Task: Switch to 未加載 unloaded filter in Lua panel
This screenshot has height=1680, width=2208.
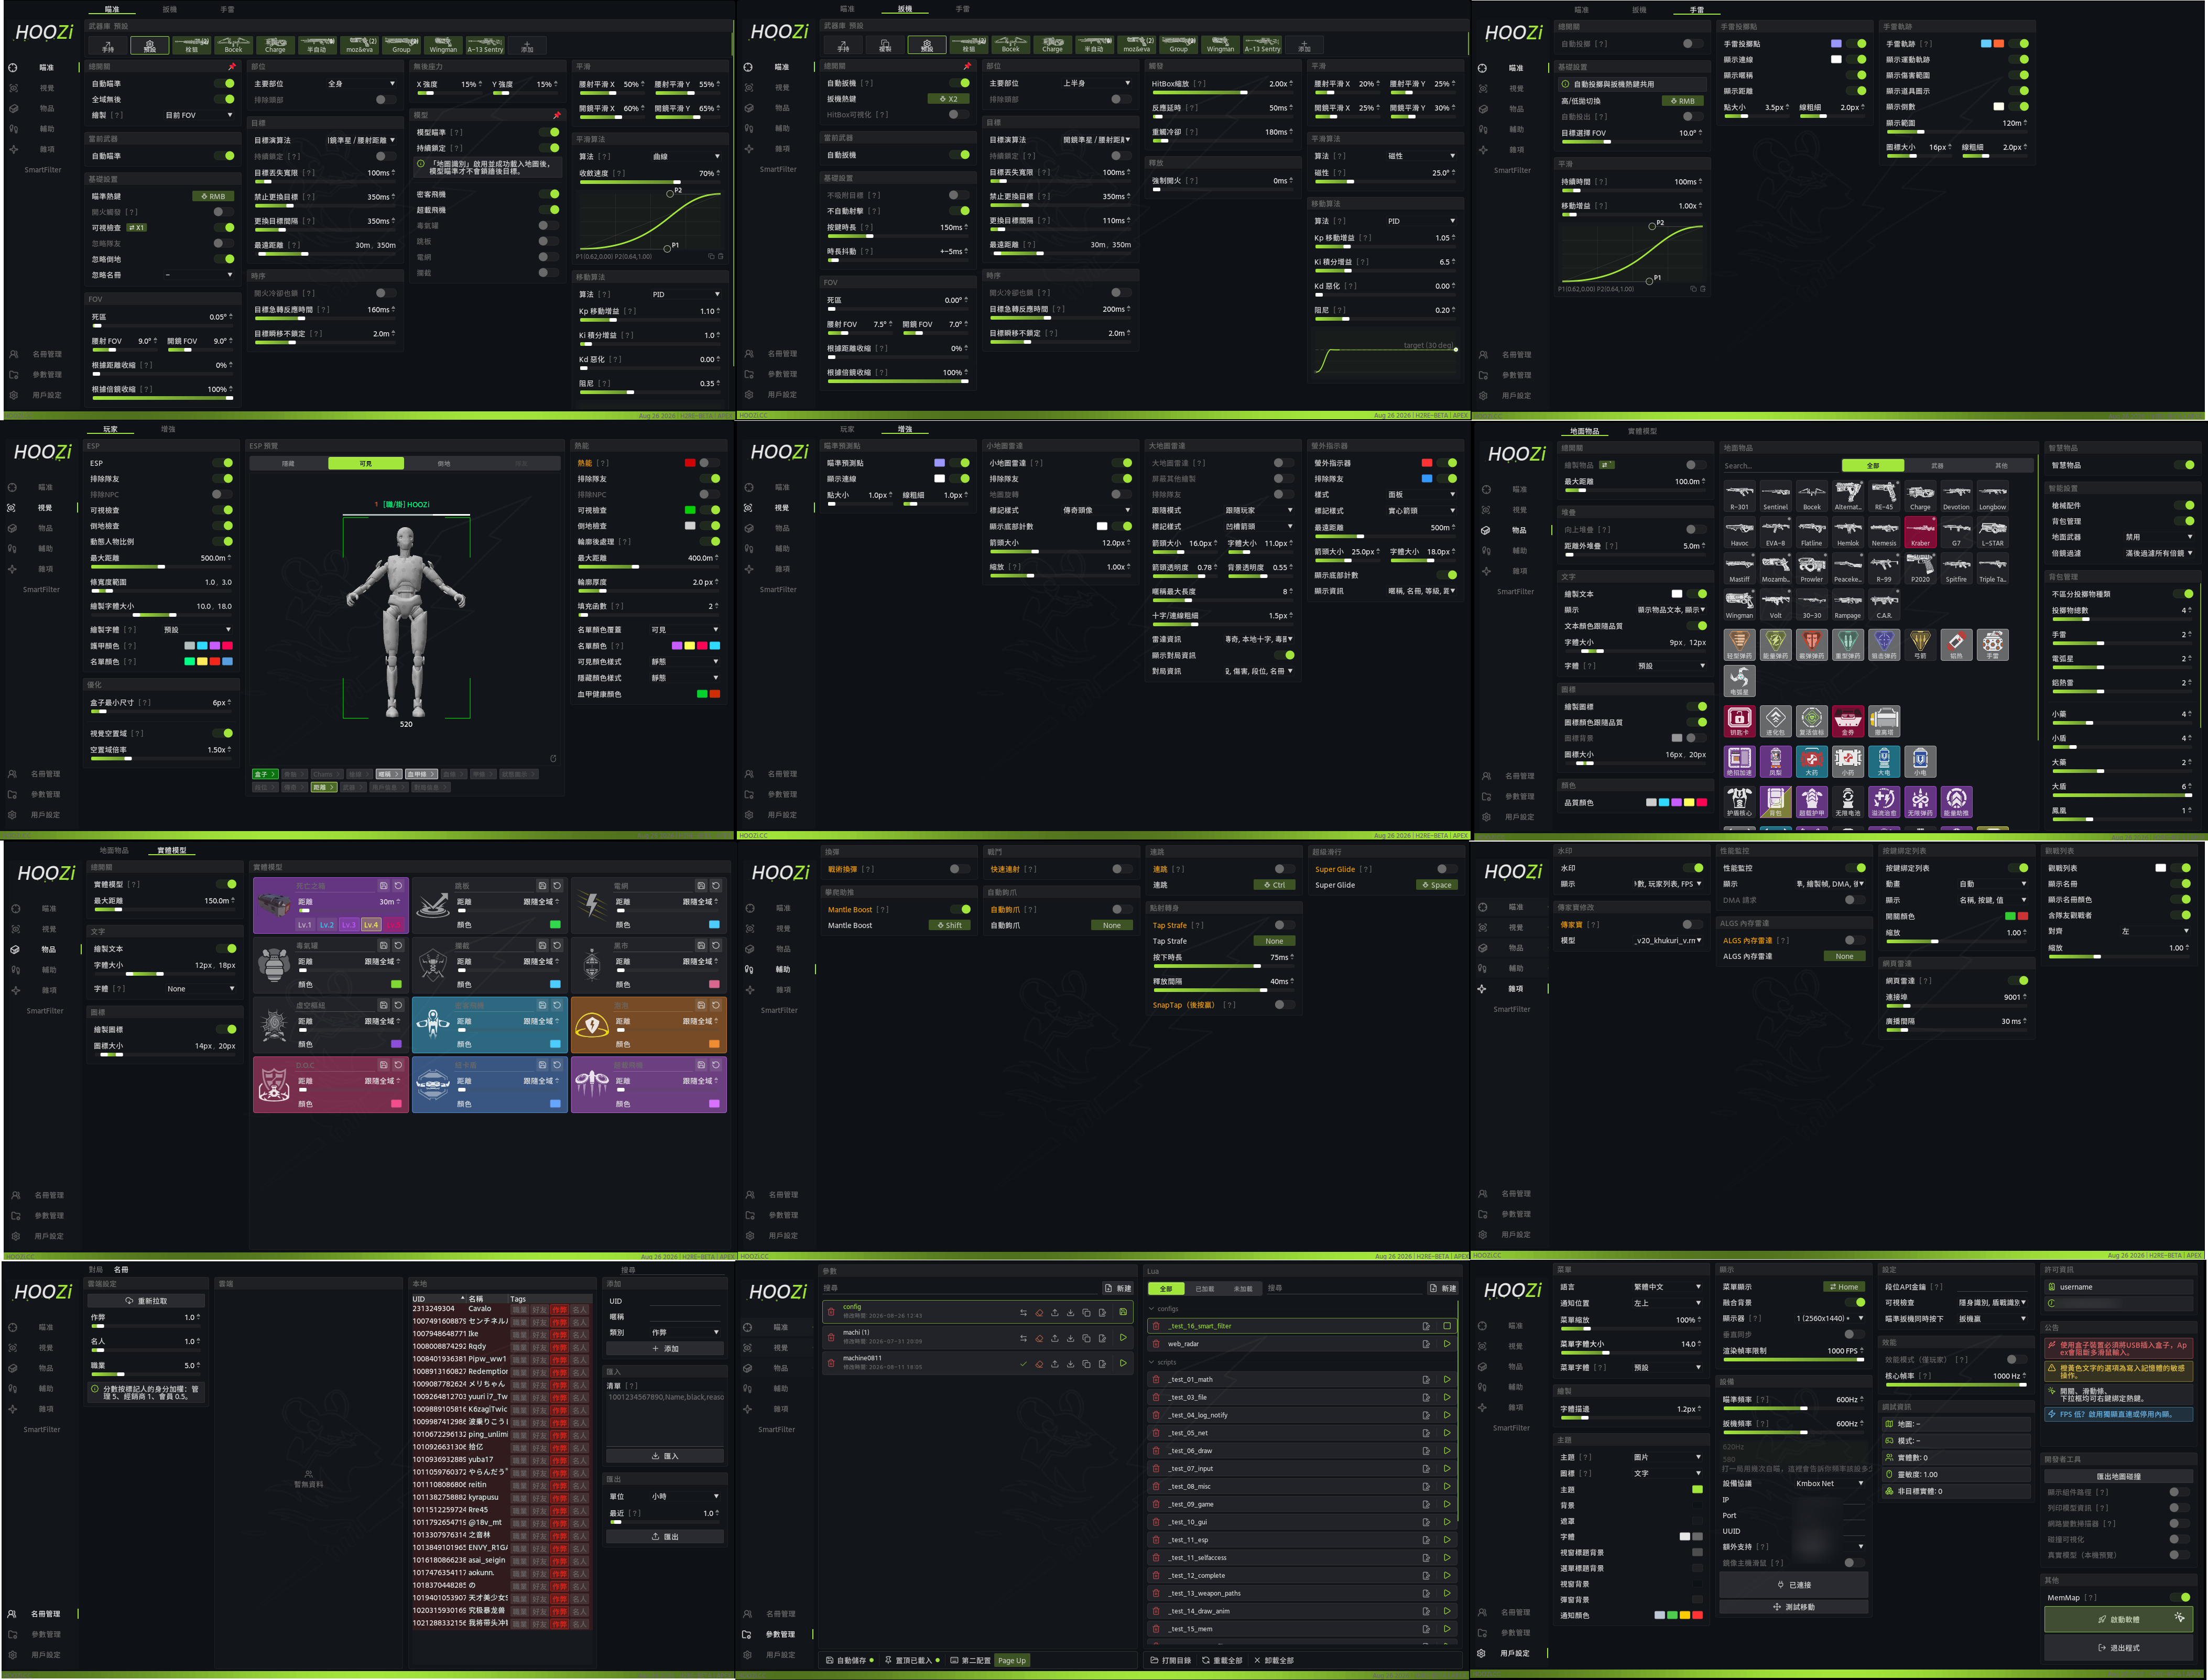Action: click(x=1243, y=1289)
